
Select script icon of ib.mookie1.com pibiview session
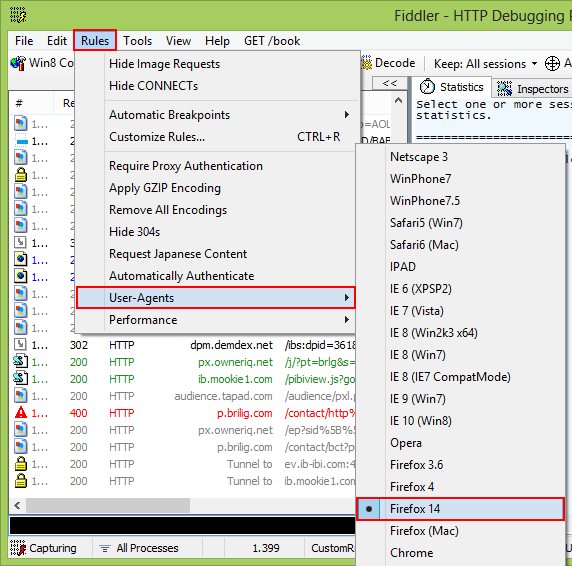pos(21,378)
